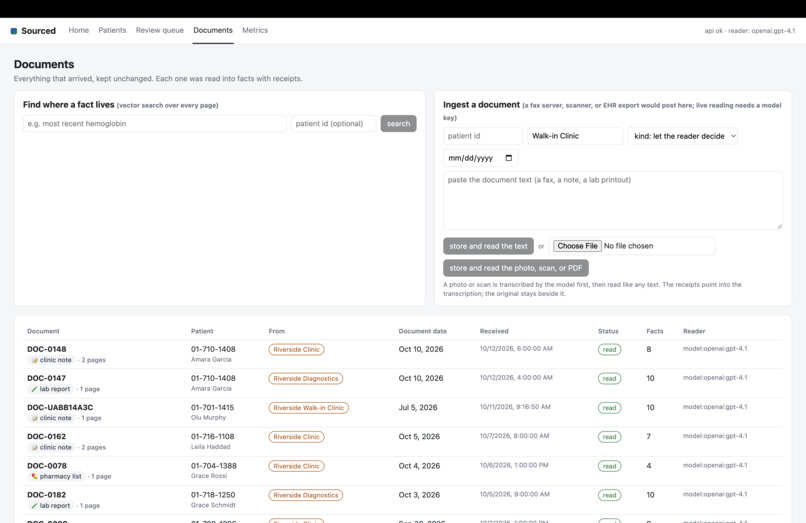Click the Received column header
806x523 pixels.
494,331
